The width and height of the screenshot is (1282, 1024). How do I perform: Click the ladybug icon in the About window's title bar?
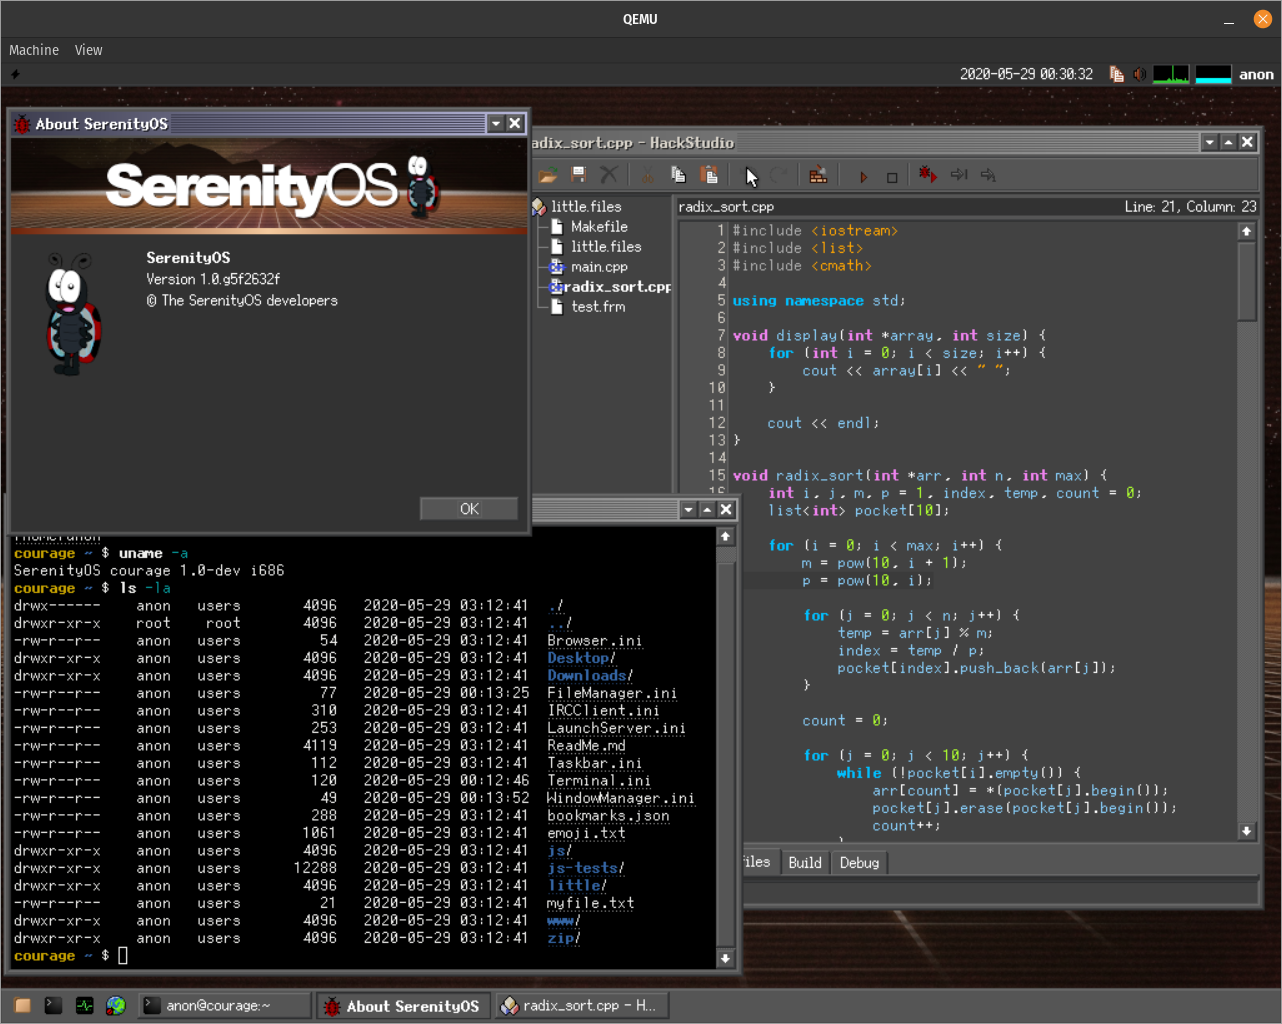(x=22, y=124)
